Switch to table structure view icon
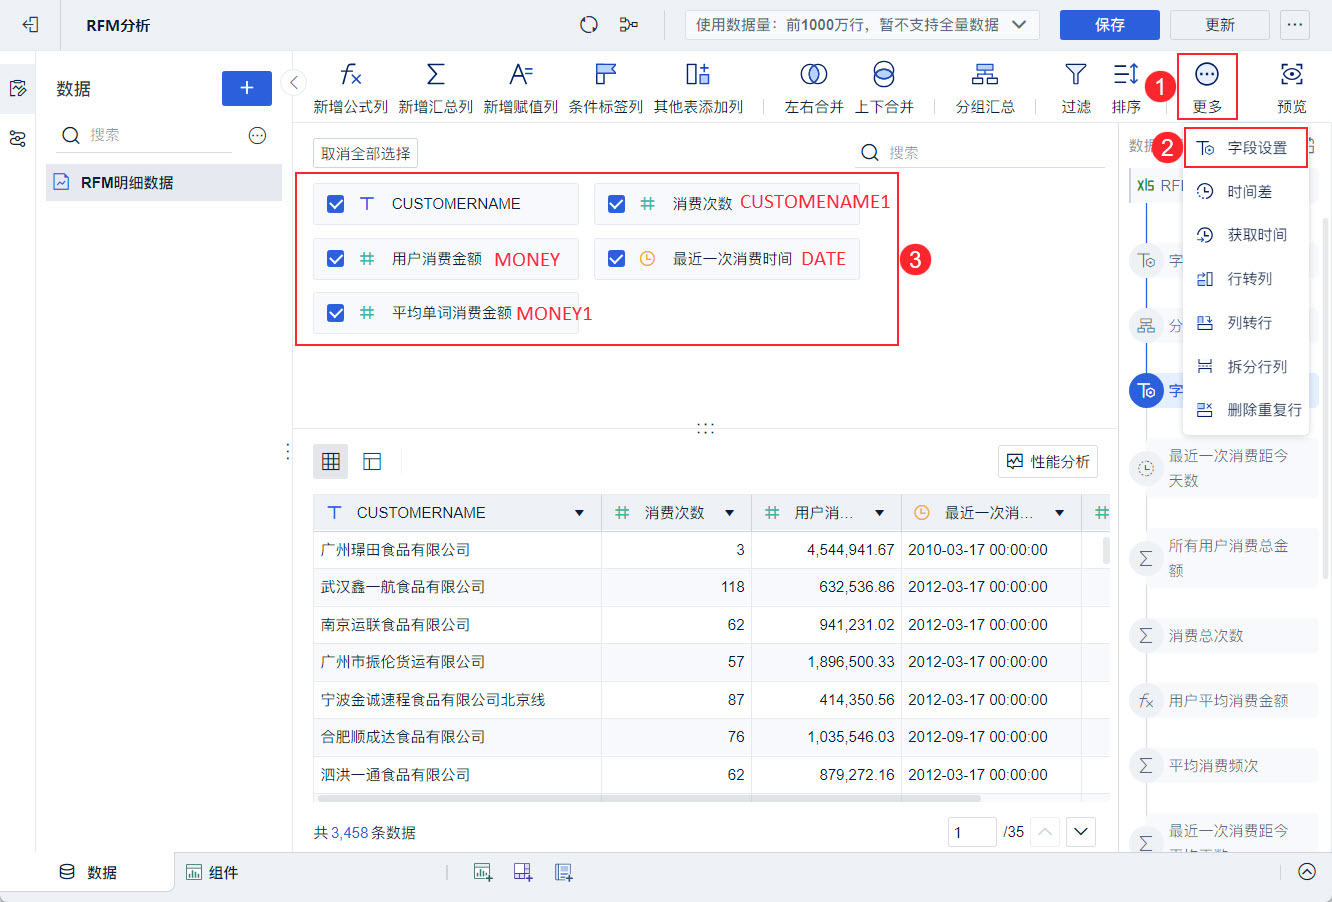 pos(372,461)
